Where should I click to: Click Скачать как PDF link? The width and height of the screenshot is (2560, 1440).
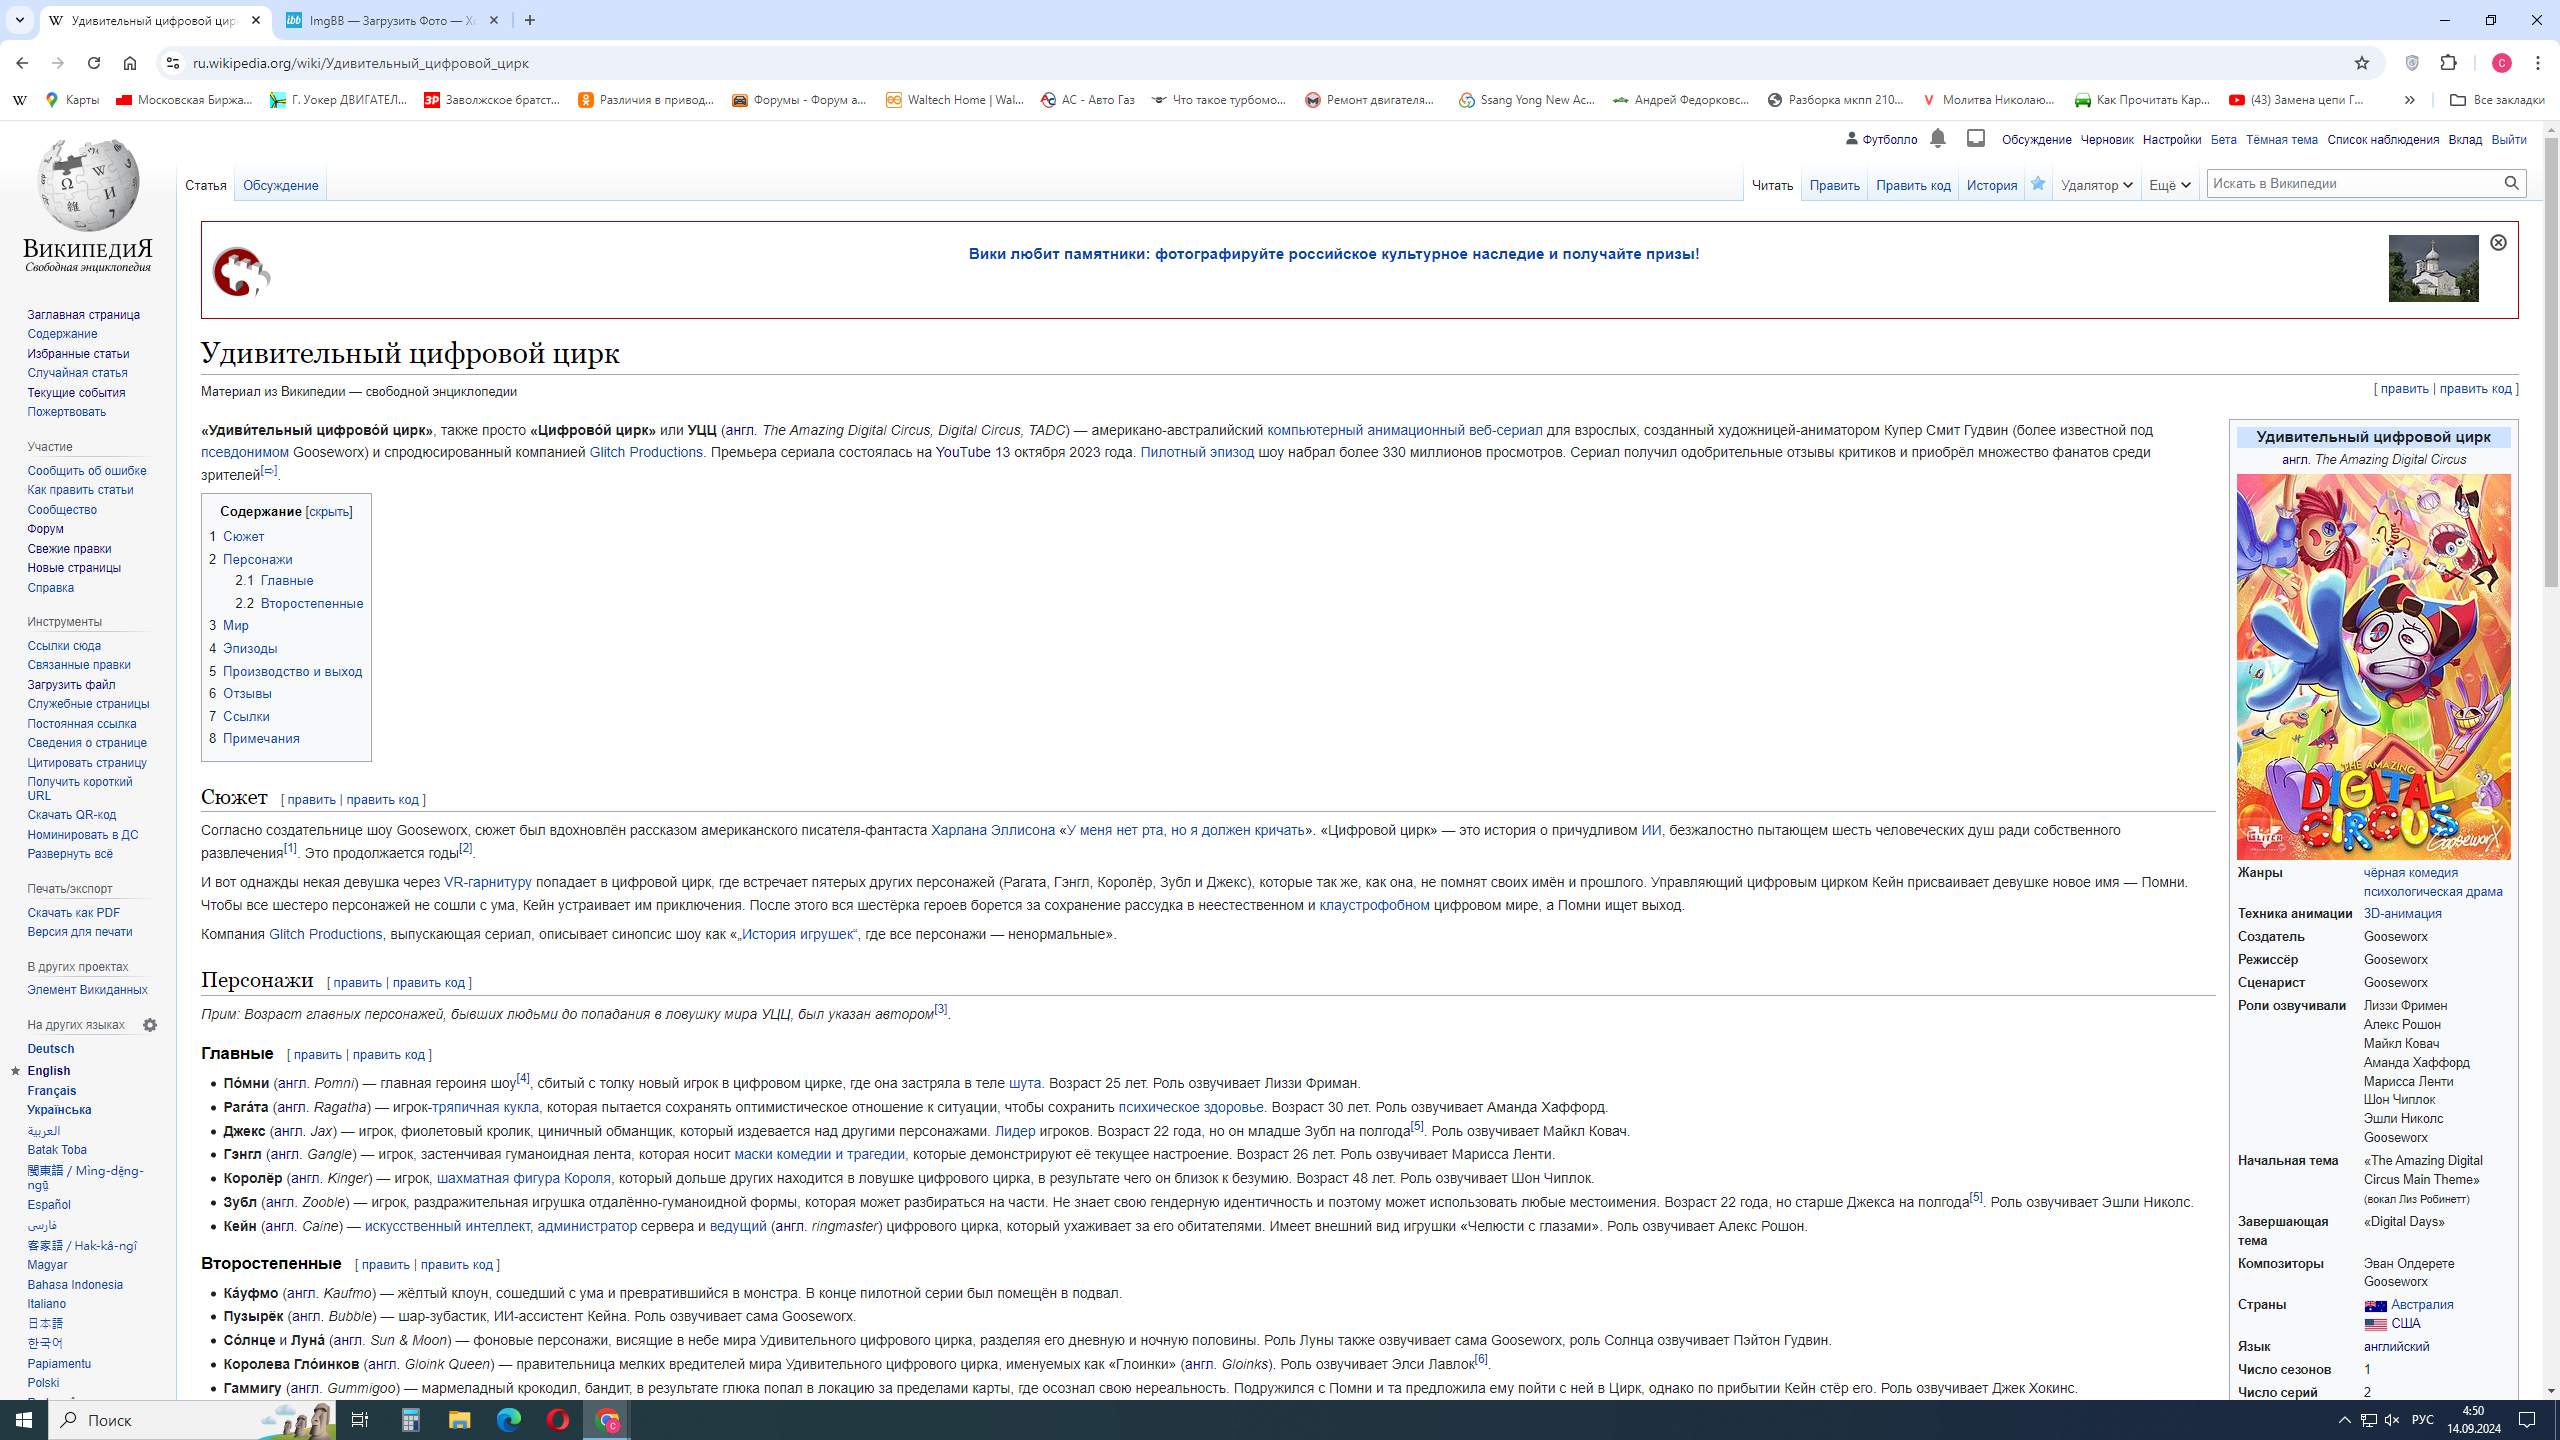click(73, 913)
